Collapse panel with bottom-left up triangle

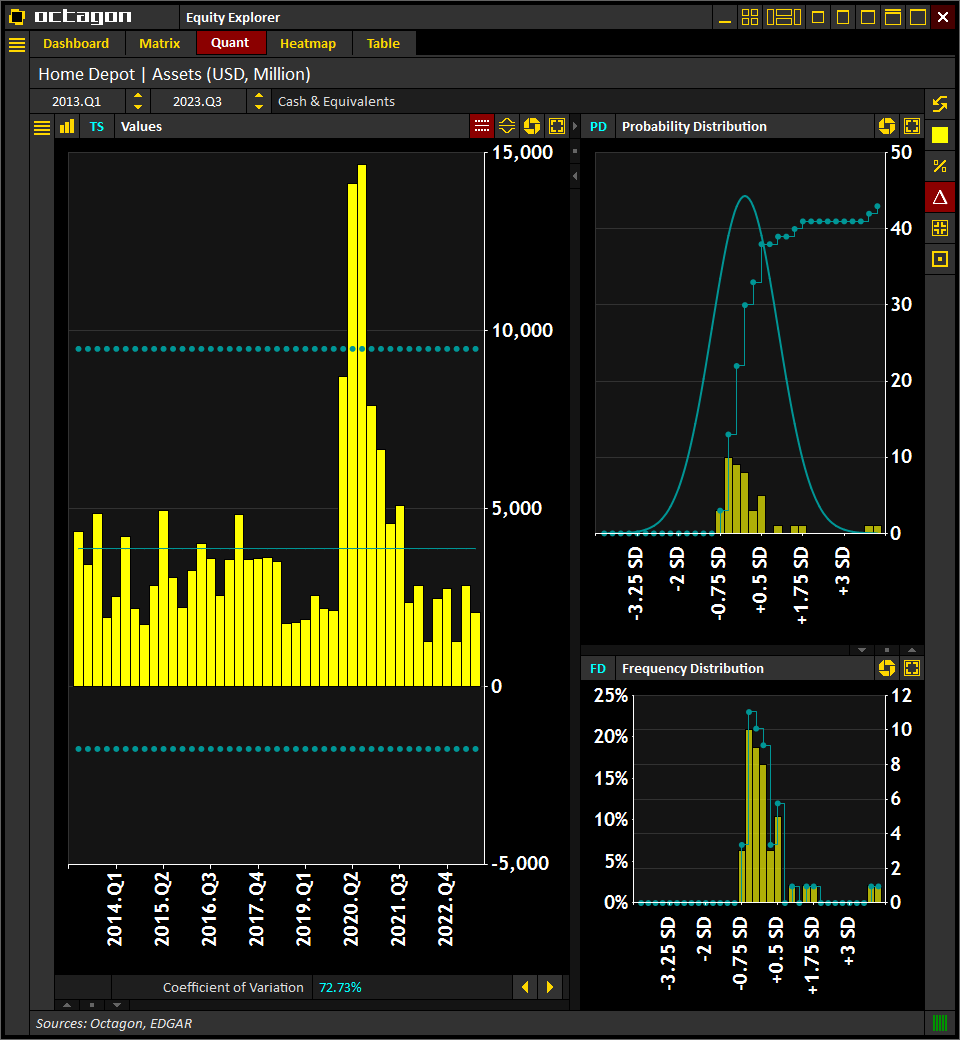click(67, 1005)
